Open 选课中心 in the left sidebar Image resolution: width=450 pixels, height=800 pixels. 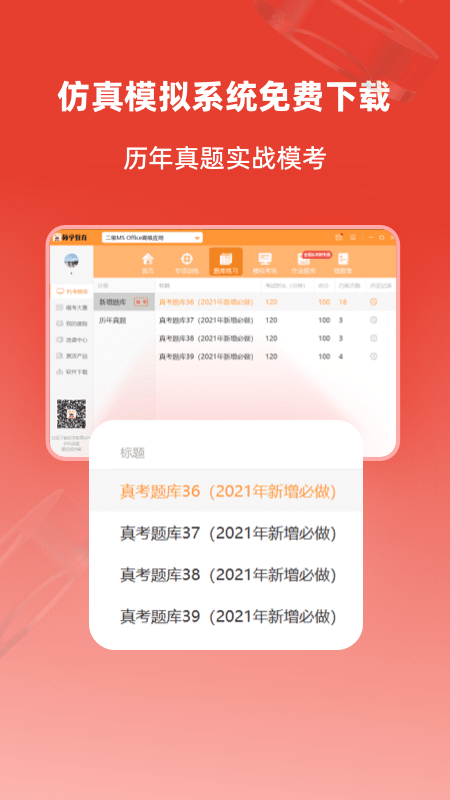(72, 340)
